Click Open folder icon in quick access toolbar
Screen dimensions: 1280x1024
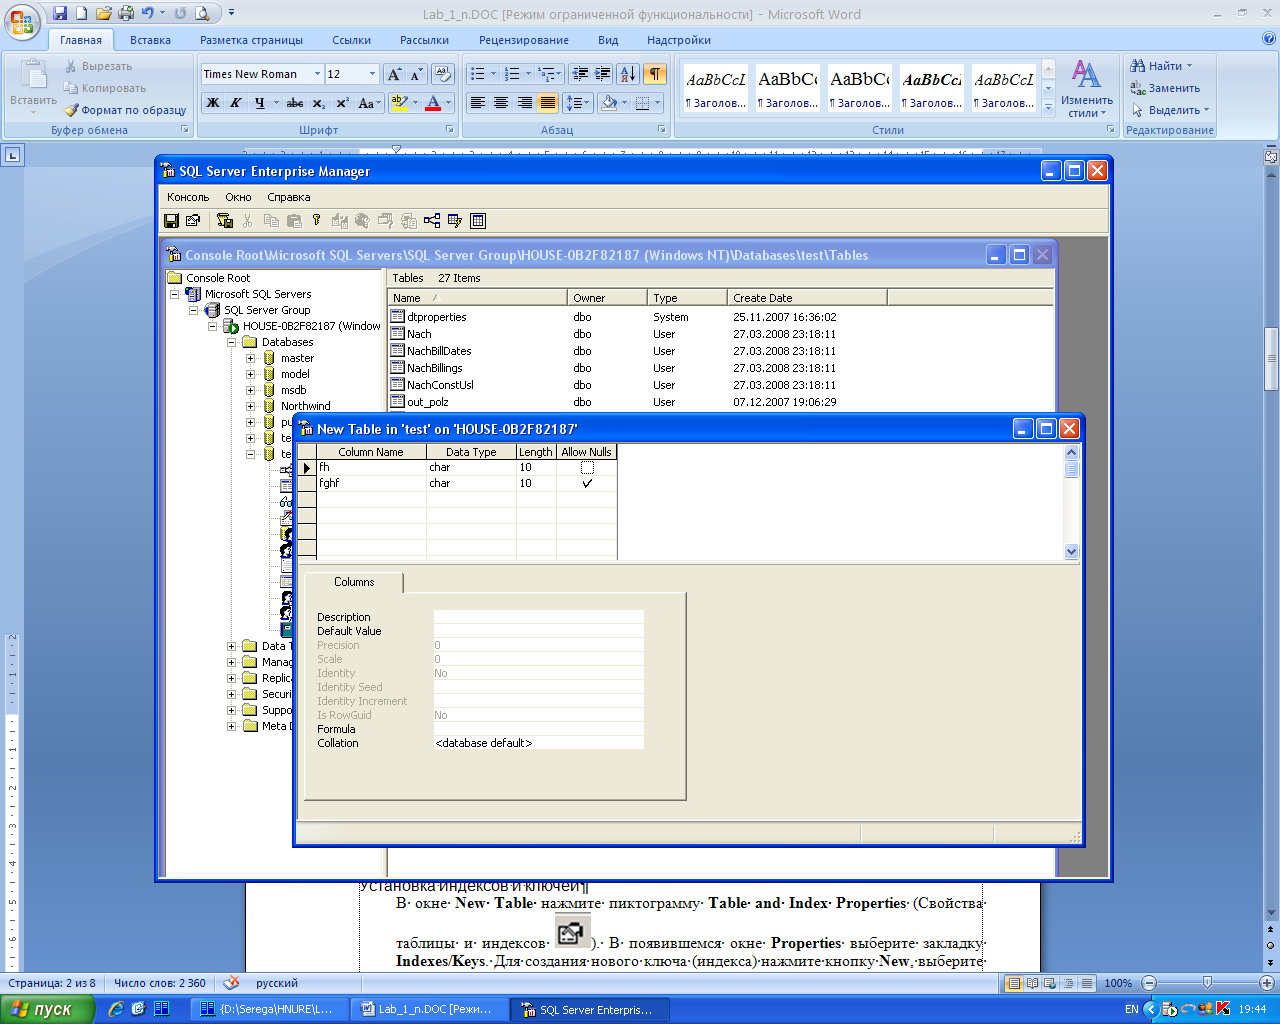click(104, 13)
